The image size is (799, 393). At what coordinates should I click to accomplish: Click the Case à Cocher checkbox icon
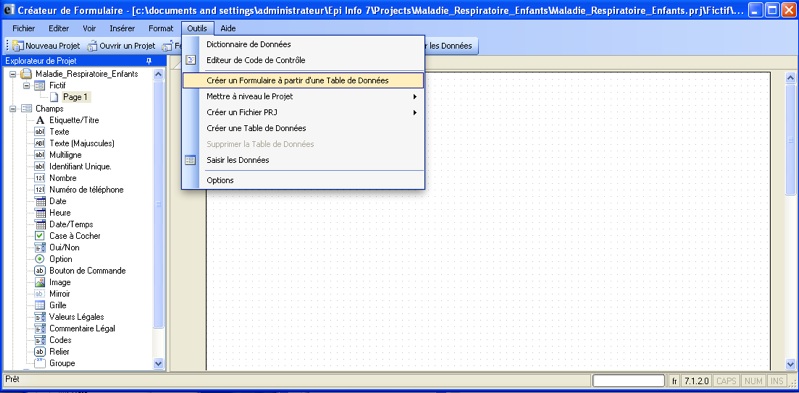[40, 236]
